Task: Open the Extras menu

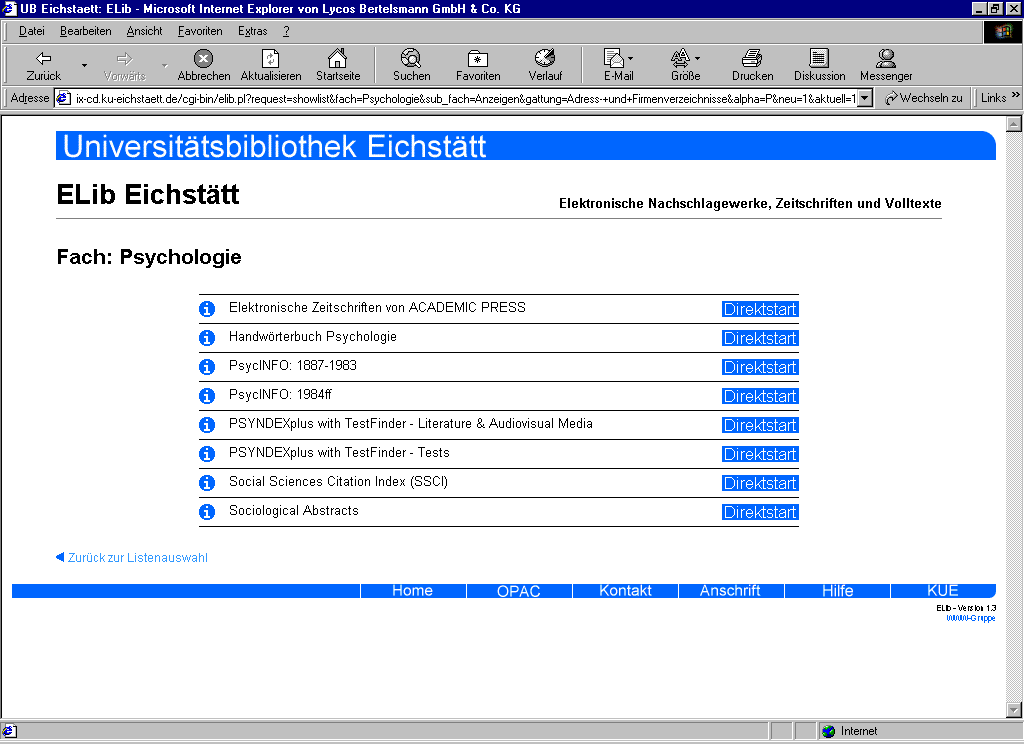Action: [x=253, y=31]
